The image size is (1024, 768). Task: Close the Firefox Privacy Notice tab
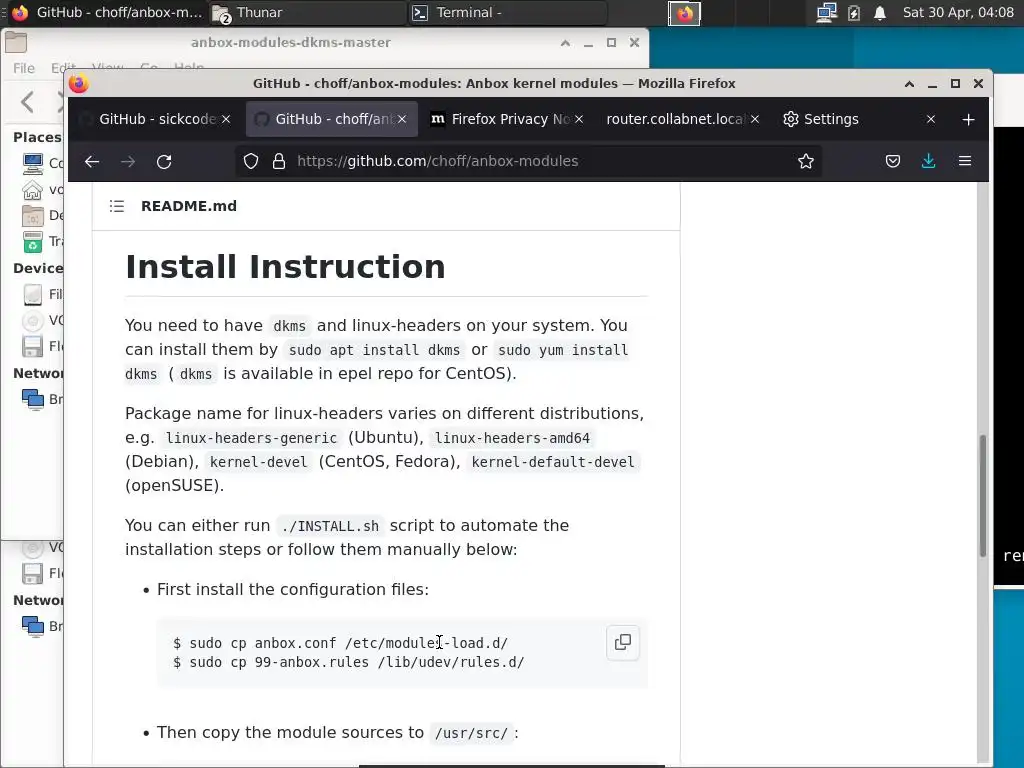pyautogui.click(x=579, y=120)
